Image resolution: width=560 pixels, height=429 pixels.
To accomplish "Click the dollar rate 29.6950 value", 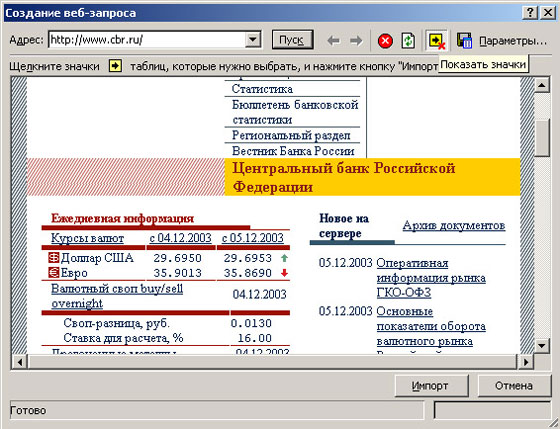I will pyautogui.click(x=178, y=258).
